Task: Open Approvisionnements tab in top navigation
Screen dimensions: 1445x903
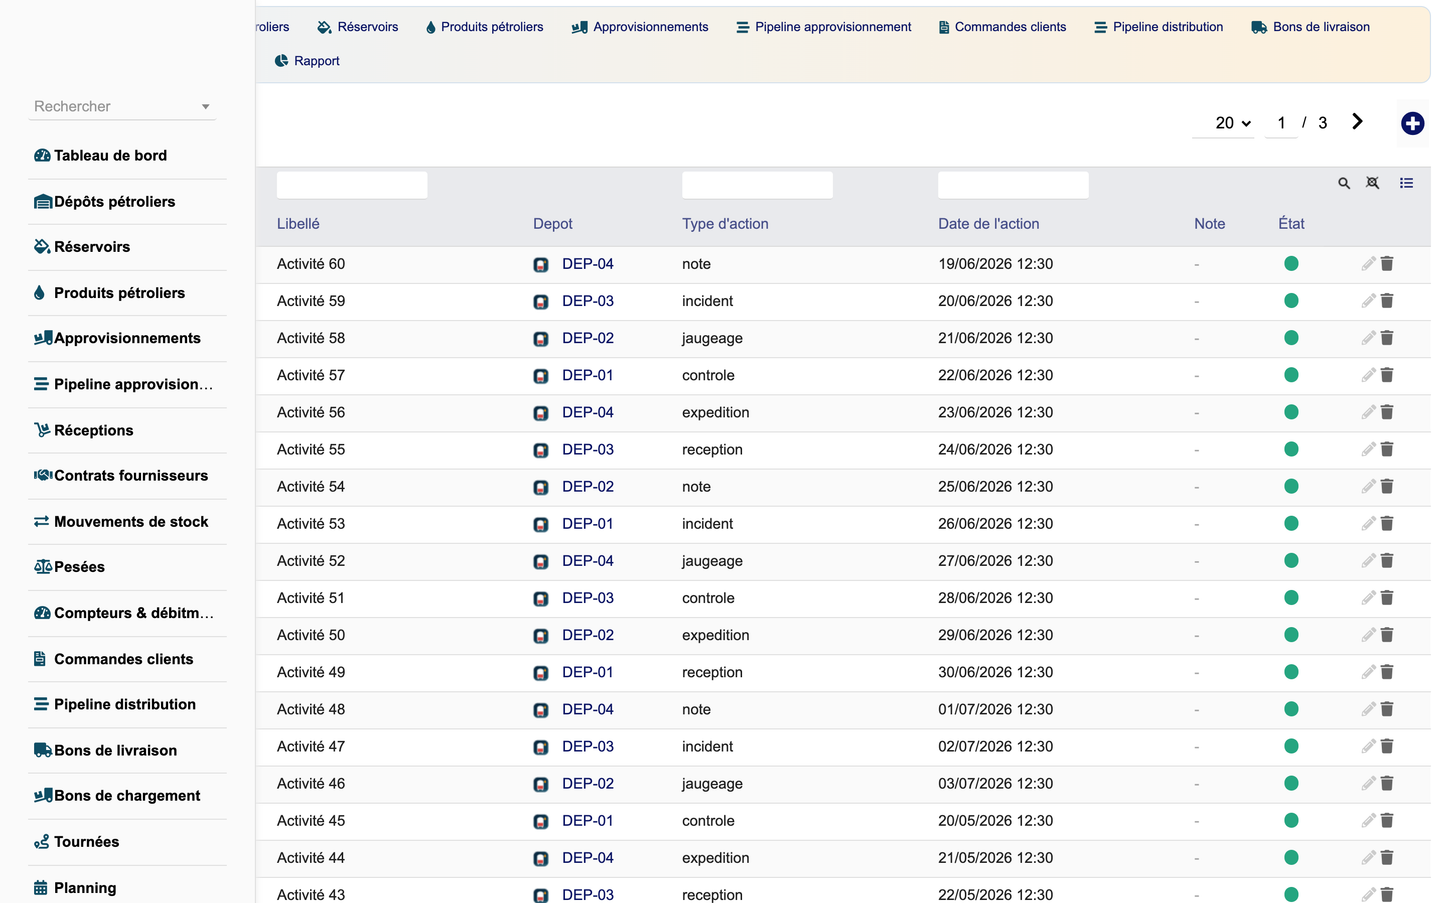Action: coord(640,27)
